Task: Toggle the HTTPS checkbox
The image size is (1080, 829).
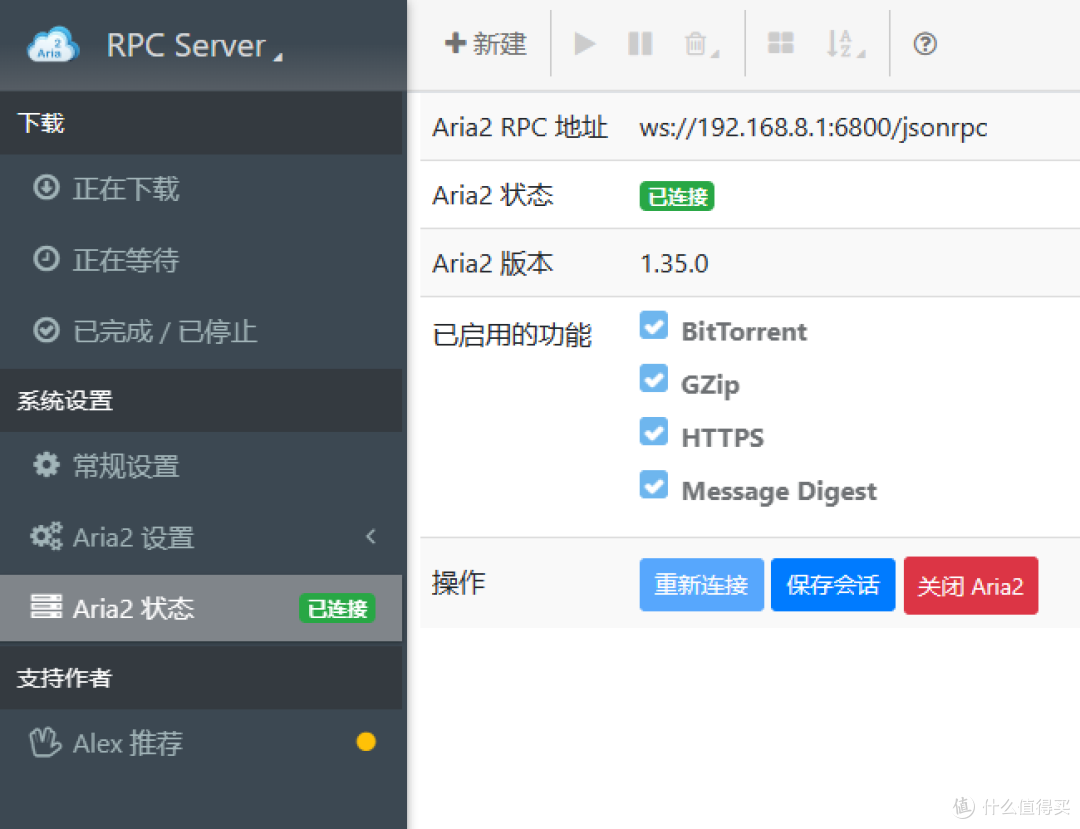Action: (x=654, y=431)
